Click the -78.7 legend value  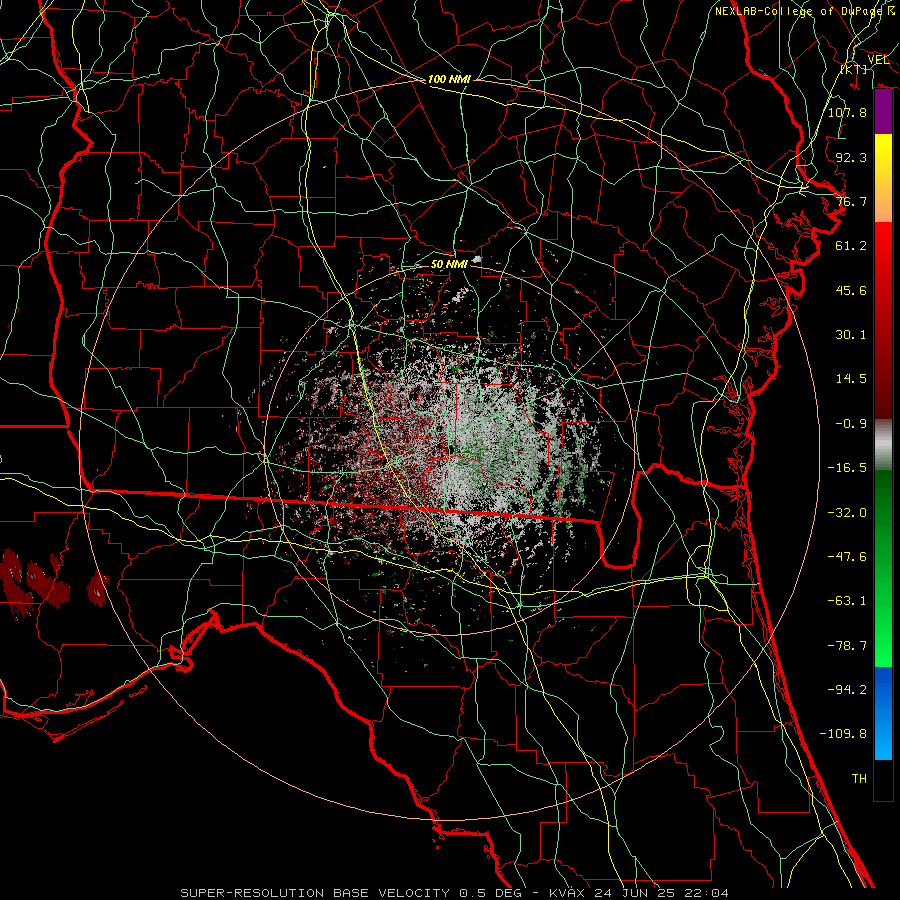pyautogui.click(x=847, y=646)
